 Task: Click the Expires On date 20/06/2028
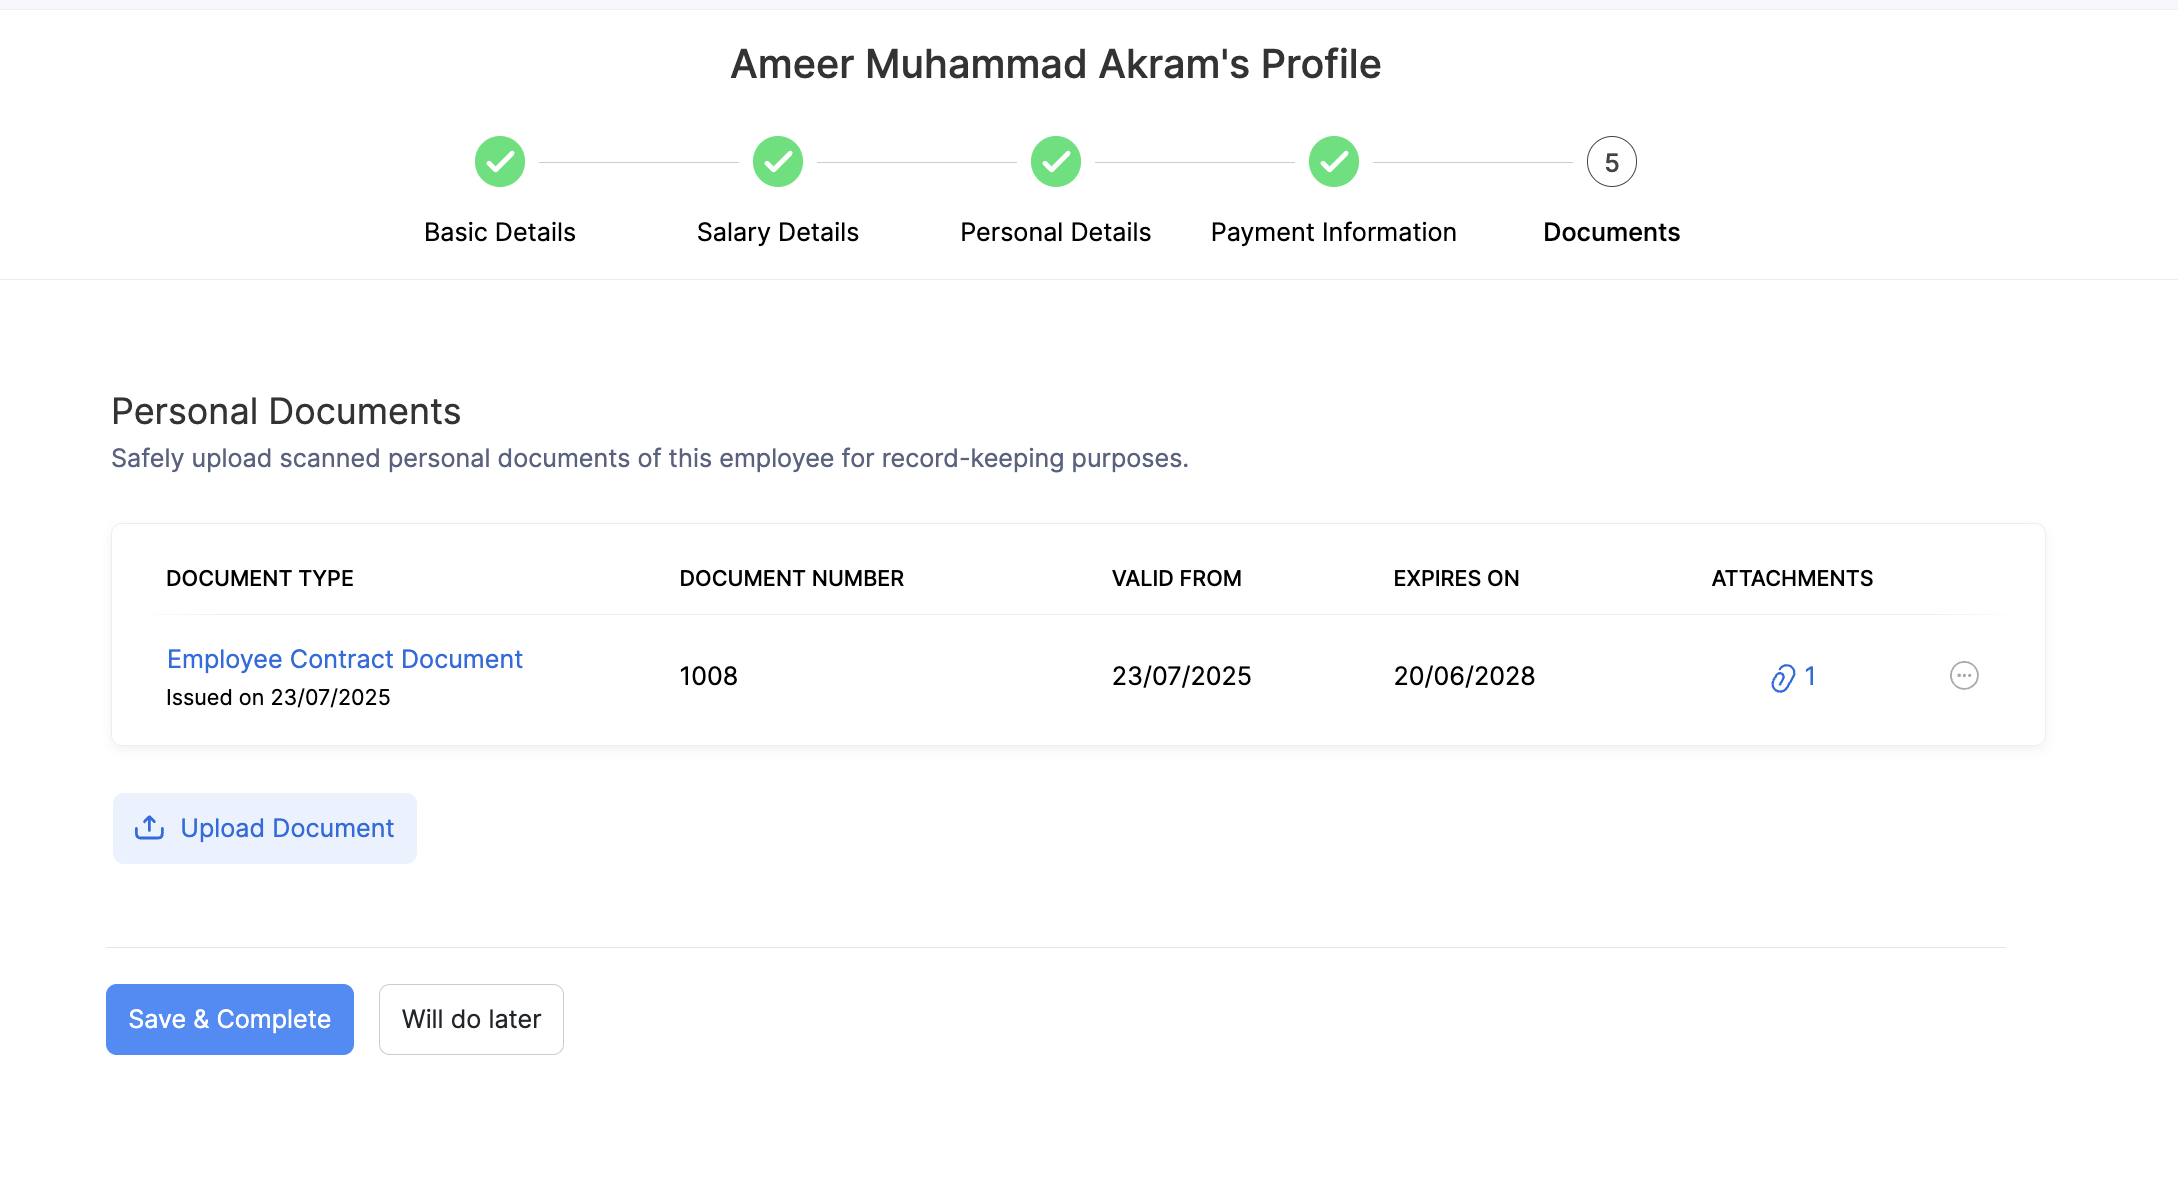coord(1464,677)
